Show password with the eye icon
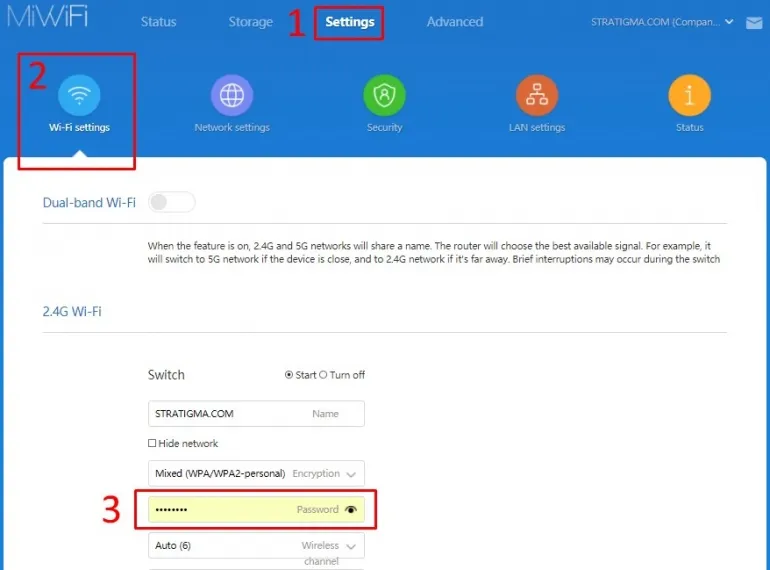Image resolution: width=770 pixels, height=570 pixels. pos(350,510)
